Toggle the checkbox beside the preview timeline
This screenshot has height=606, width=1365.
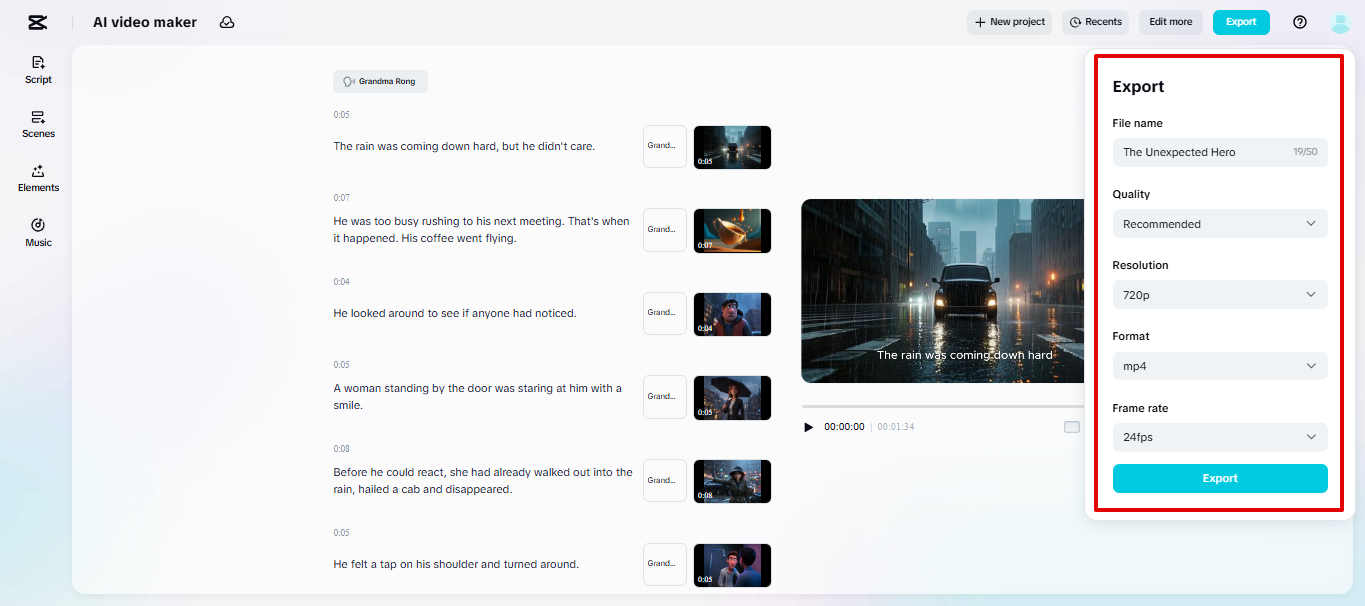[x=1072, y=426]
